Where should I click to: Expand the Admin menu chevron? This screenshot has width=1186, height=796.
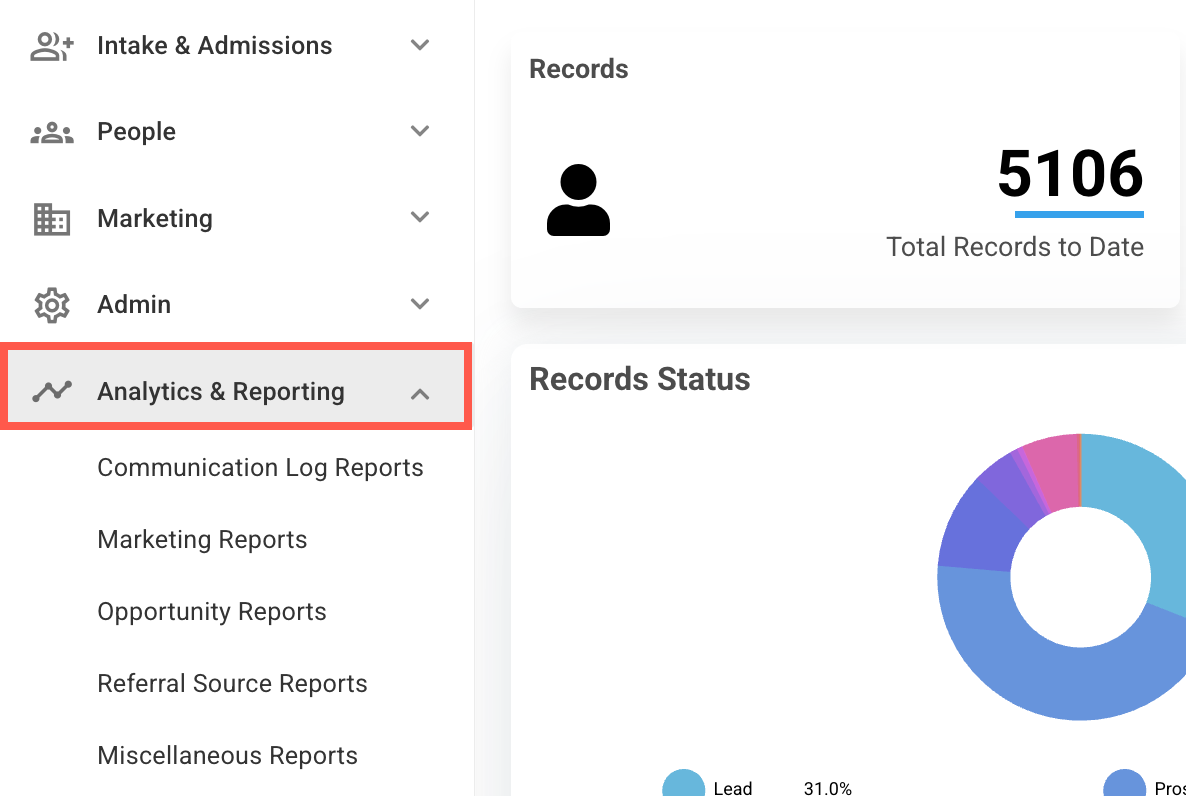coord(420,304)
